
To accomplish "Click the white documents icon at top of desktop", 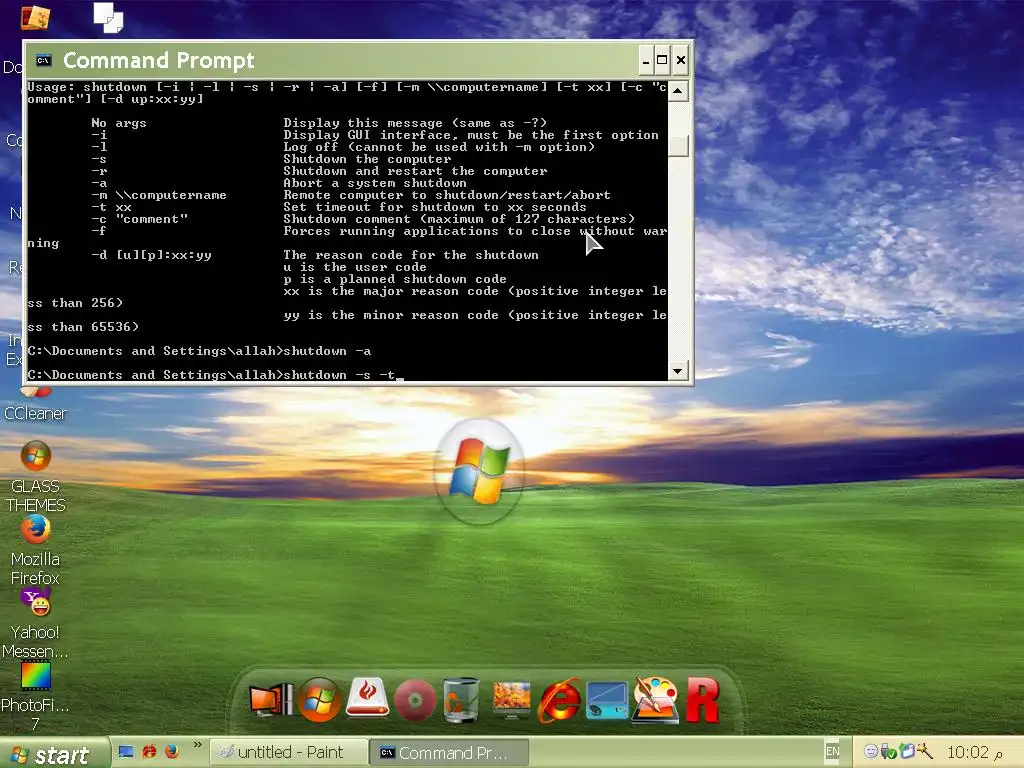I will click(x=108, y=18).
